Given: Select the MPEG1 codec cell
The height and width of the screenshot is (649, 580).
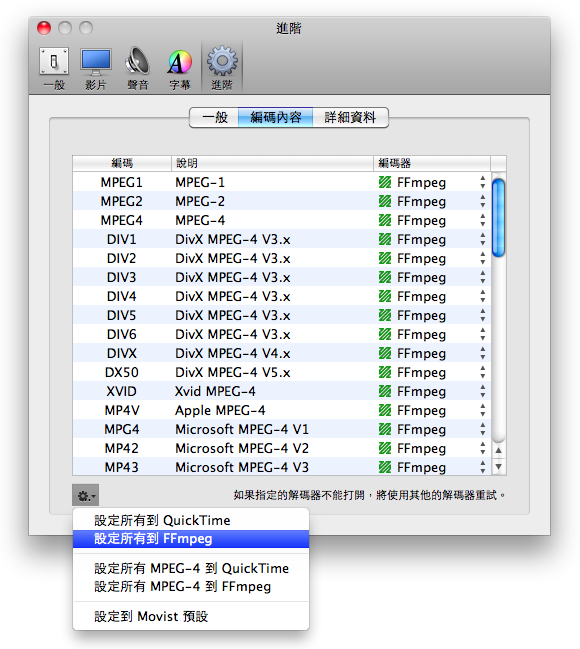Looking at the screenshot, I should click(122, 182).
